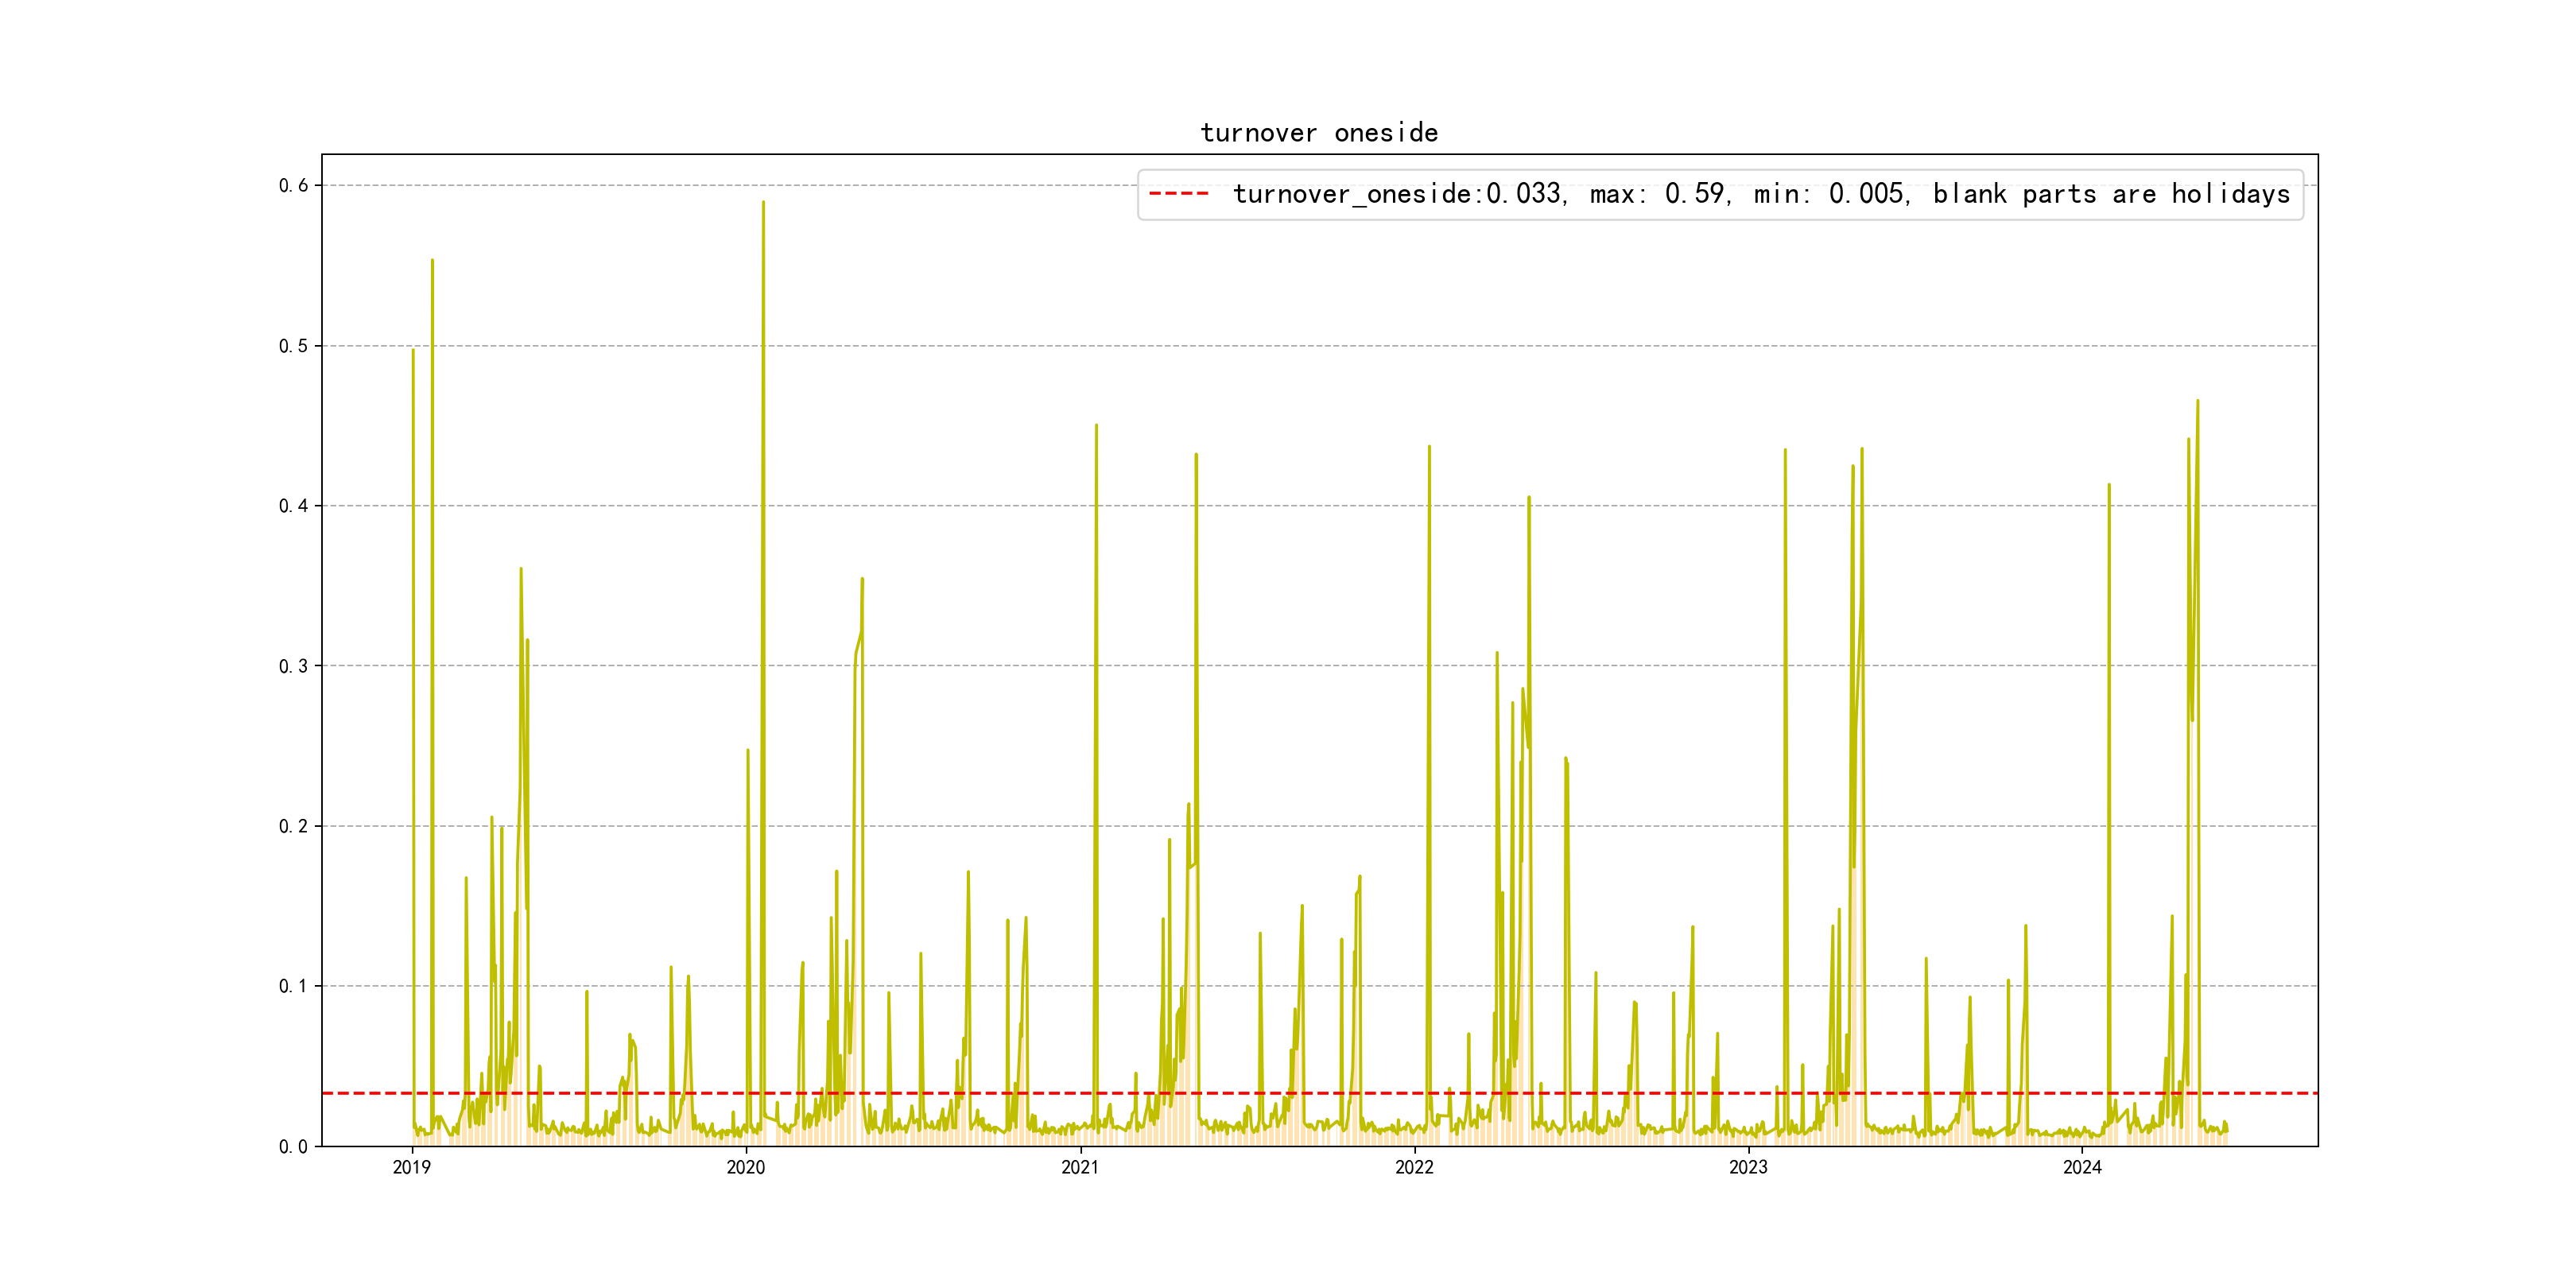This screenshot has height=1288, width=2576.
Task: Click the 0.4 y-axis tick label
Action: [x=293, y=506]
